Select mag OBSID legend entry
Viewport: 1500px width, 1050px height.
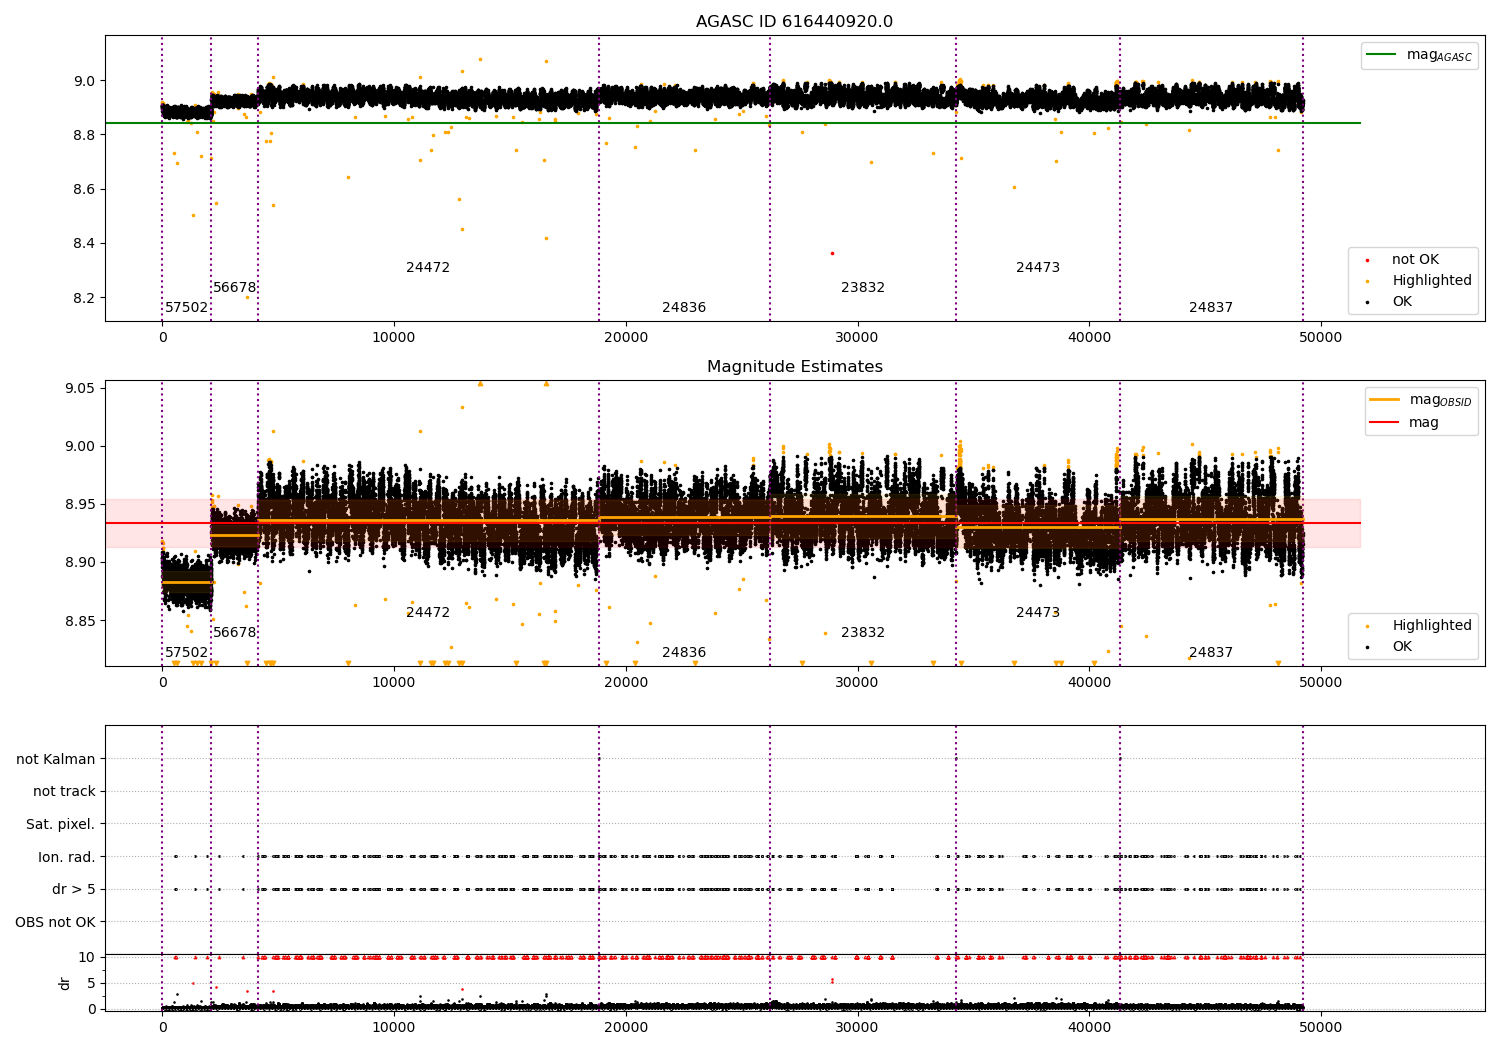tap(1421, 400)
